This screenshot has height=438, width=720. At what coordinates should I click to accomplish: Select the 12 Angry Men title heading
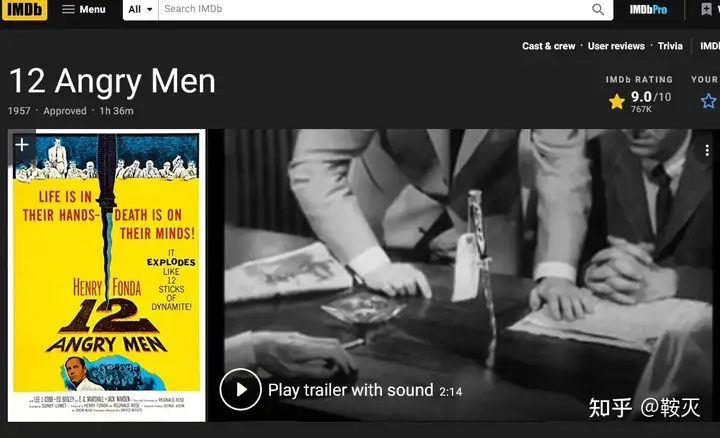[x=112, y=81]
